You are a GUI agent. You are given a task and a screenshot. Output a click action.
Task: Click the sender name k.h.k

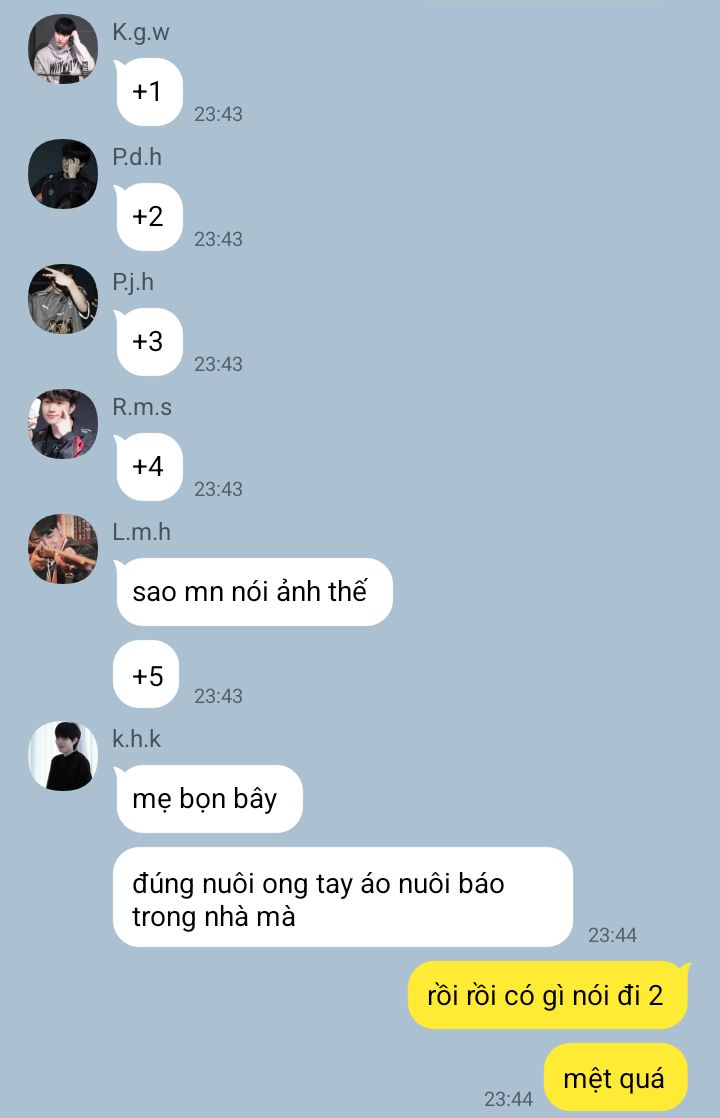pyautogui.click(x=136, y=739)
